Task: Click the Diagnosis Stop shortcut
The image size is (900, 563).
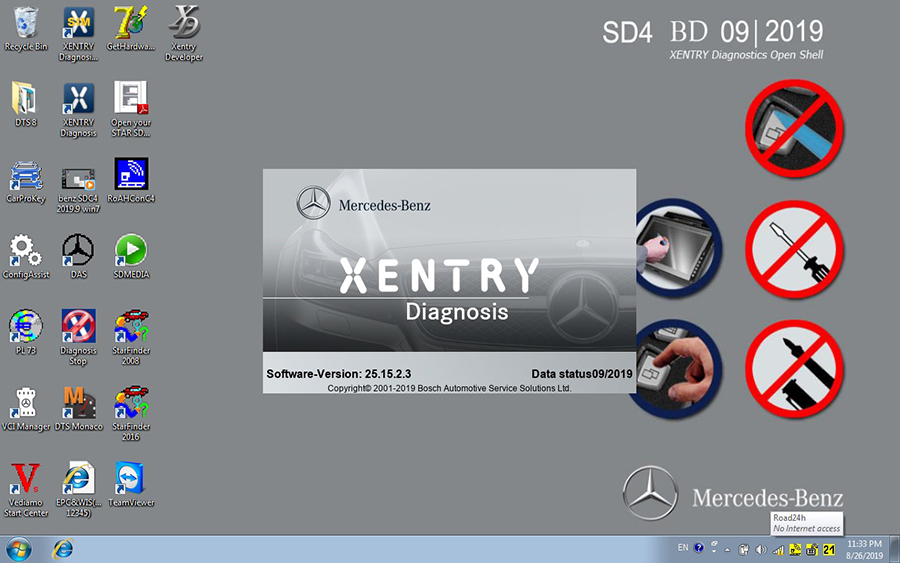Action: 78,326
